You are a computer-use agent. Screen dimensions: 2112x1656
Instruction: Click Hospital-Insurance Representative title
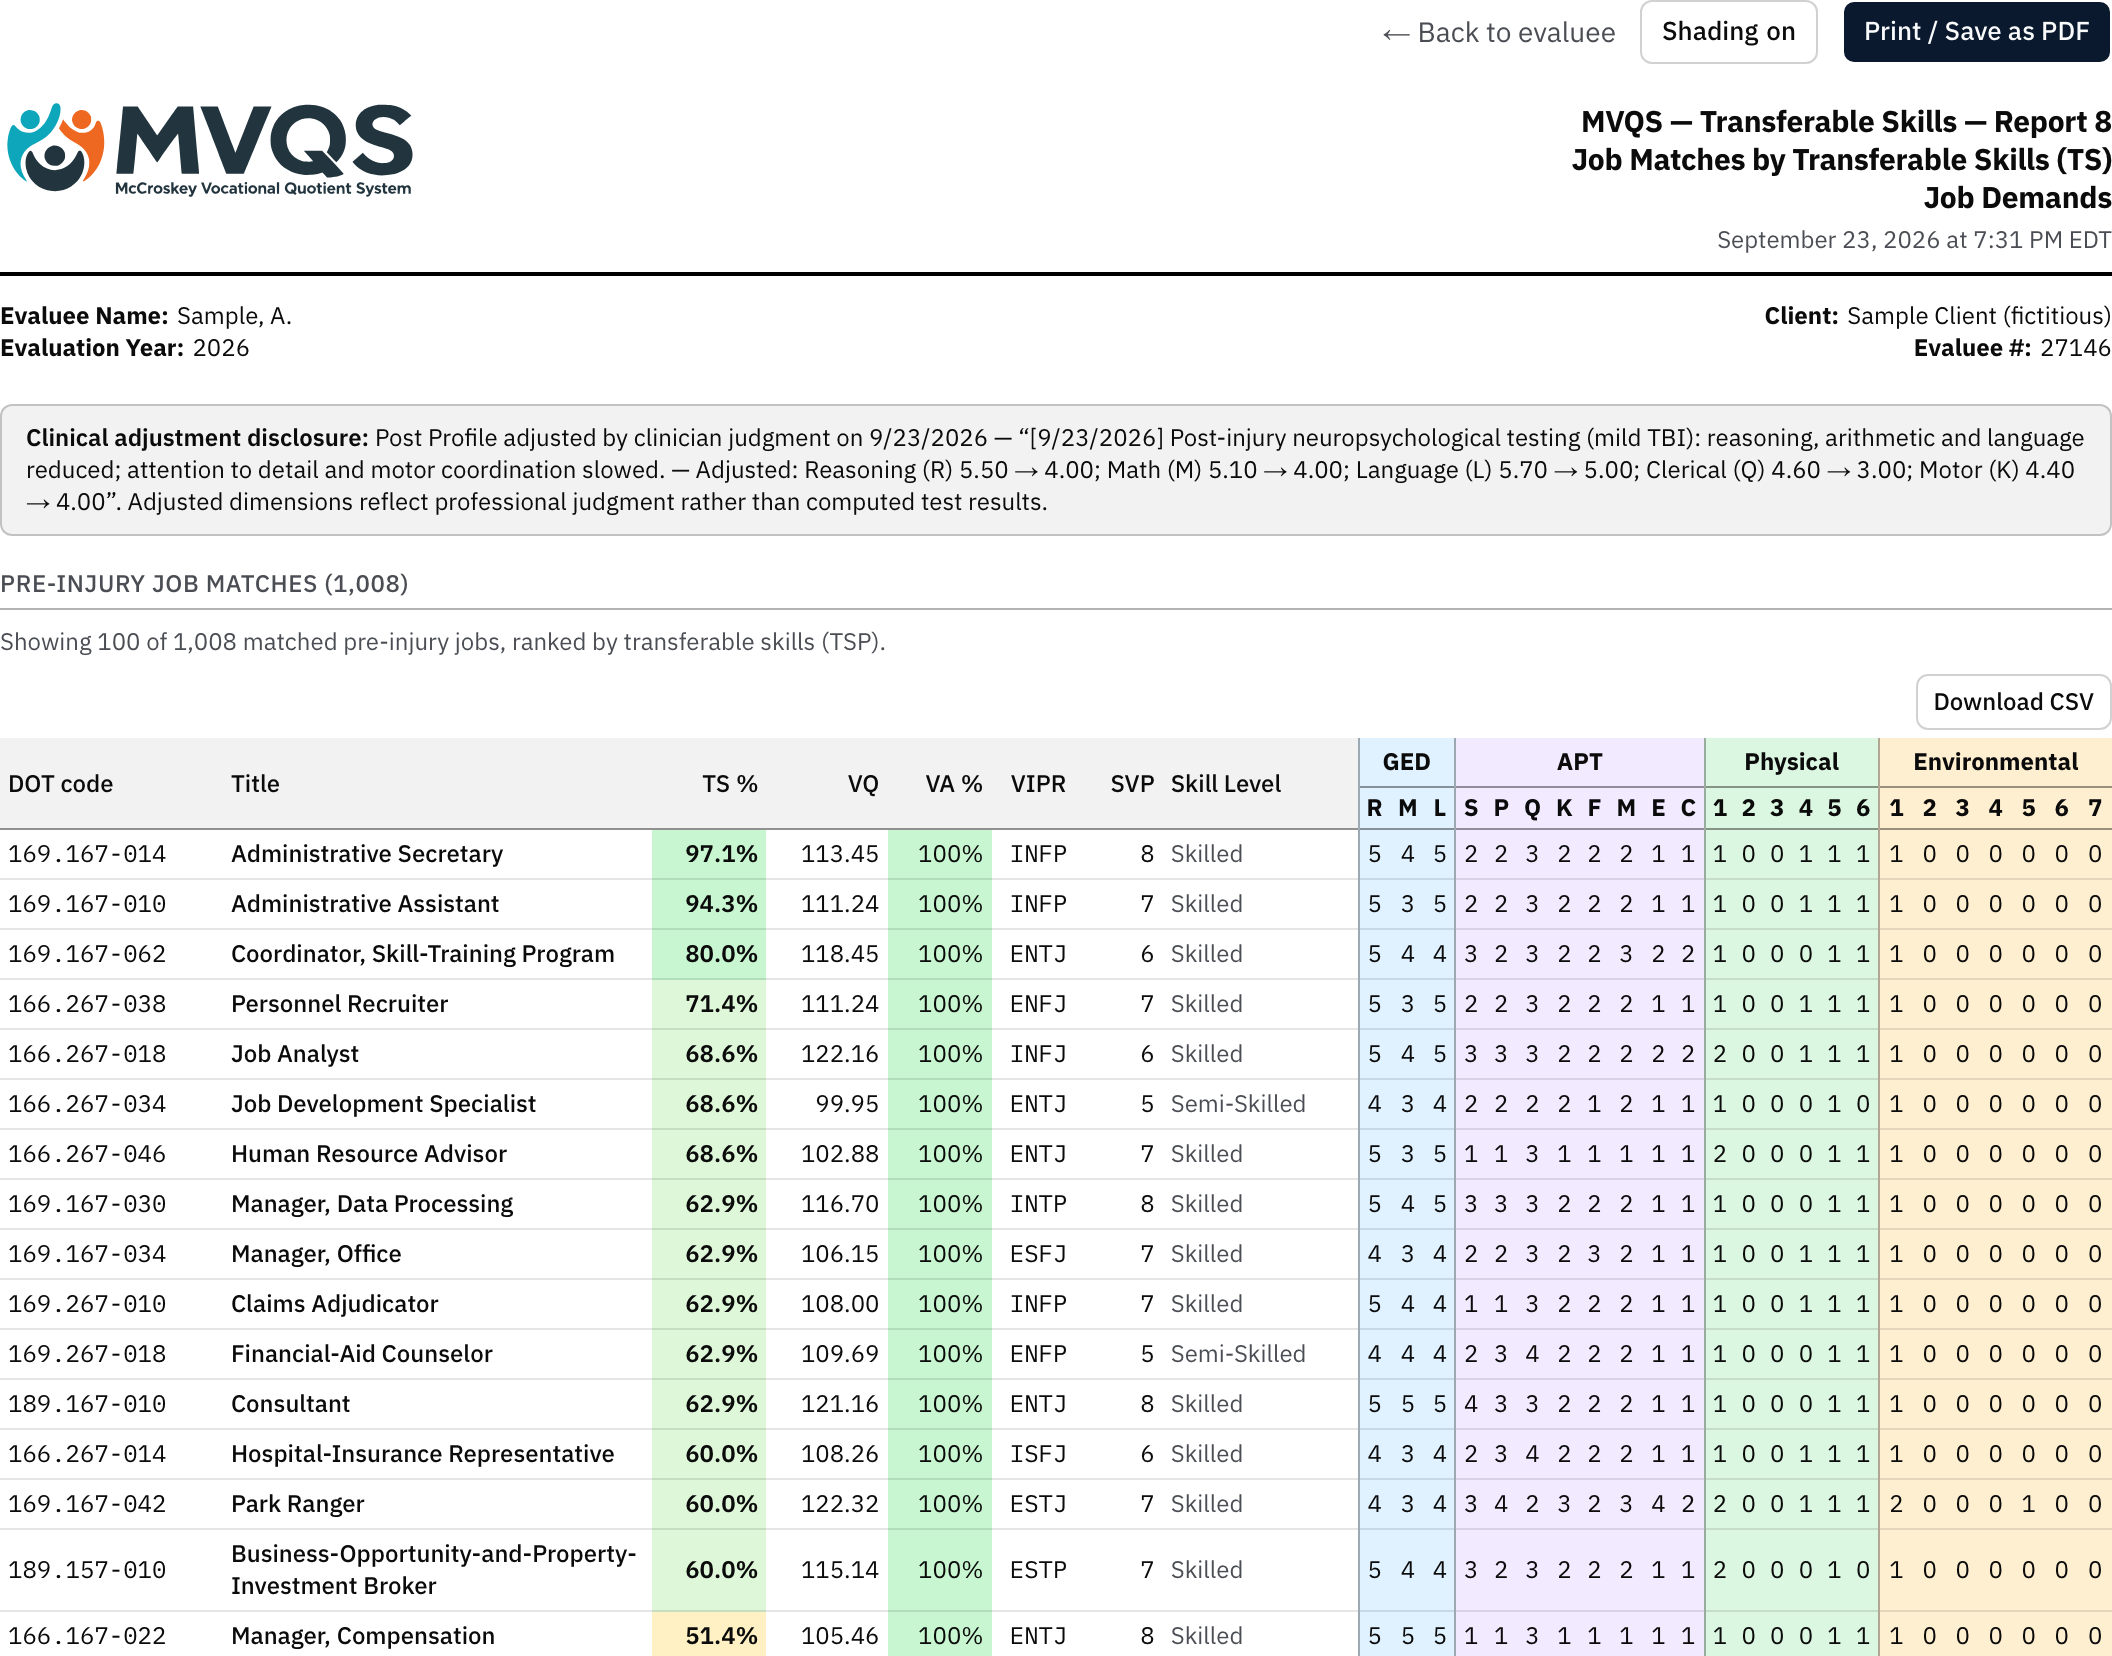click(x=422, y=1454)
